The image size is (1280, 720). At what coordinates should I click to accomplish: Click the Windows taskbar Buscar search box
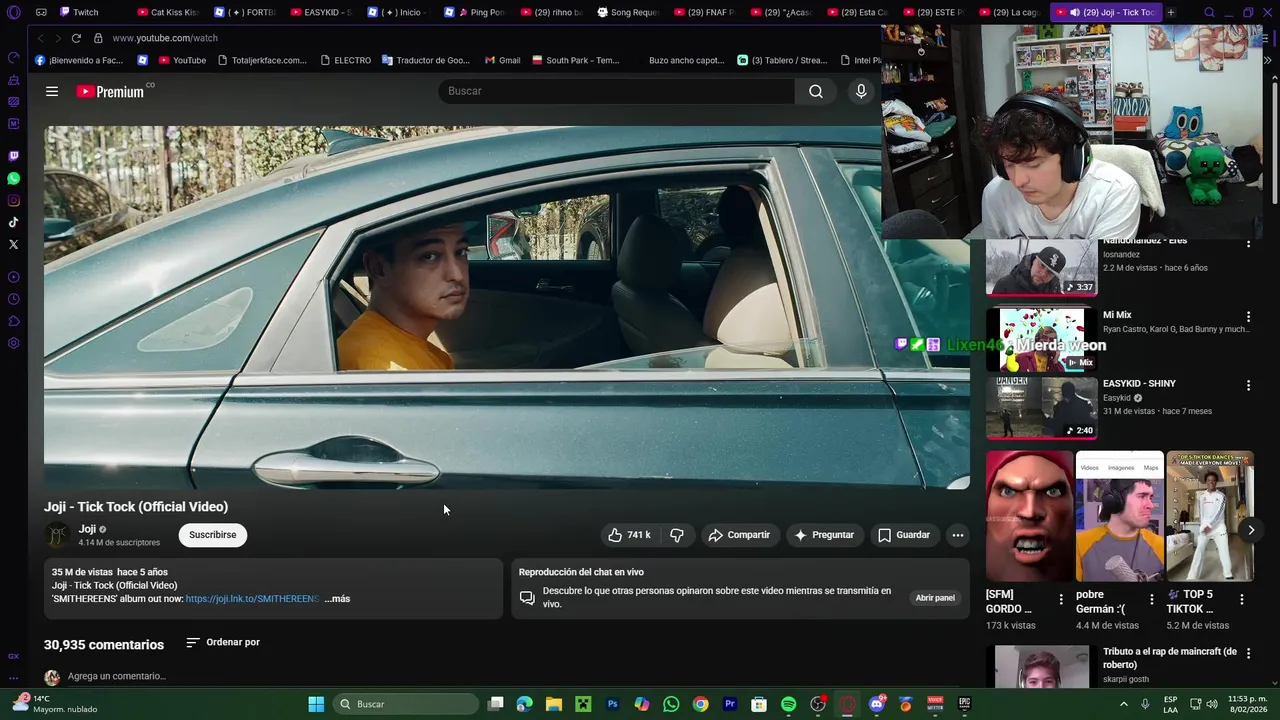(405, 704)
